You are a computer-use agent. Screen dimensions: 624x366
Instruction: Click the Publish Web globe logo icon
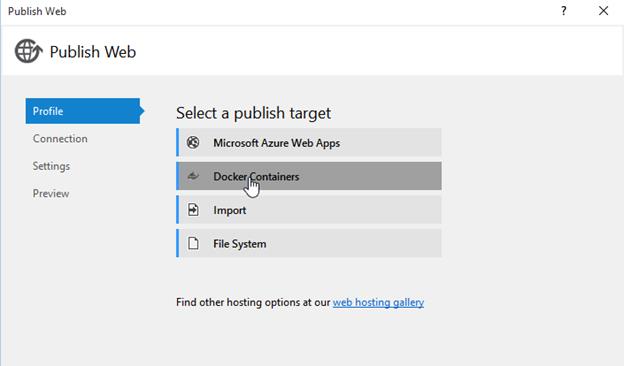(28, 51)
